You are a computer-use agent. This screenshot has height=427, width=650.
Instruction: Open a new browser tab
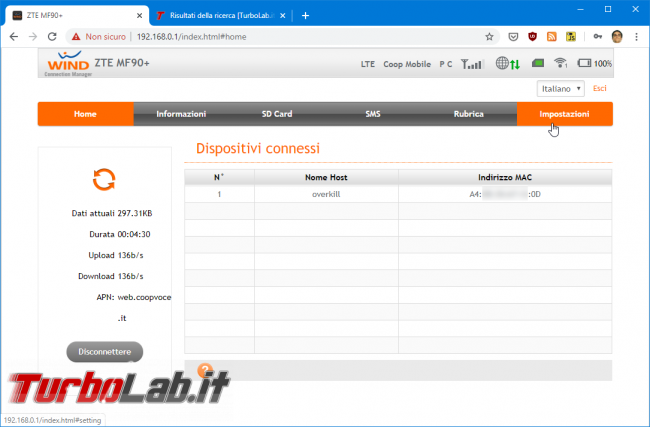[306, 16]
